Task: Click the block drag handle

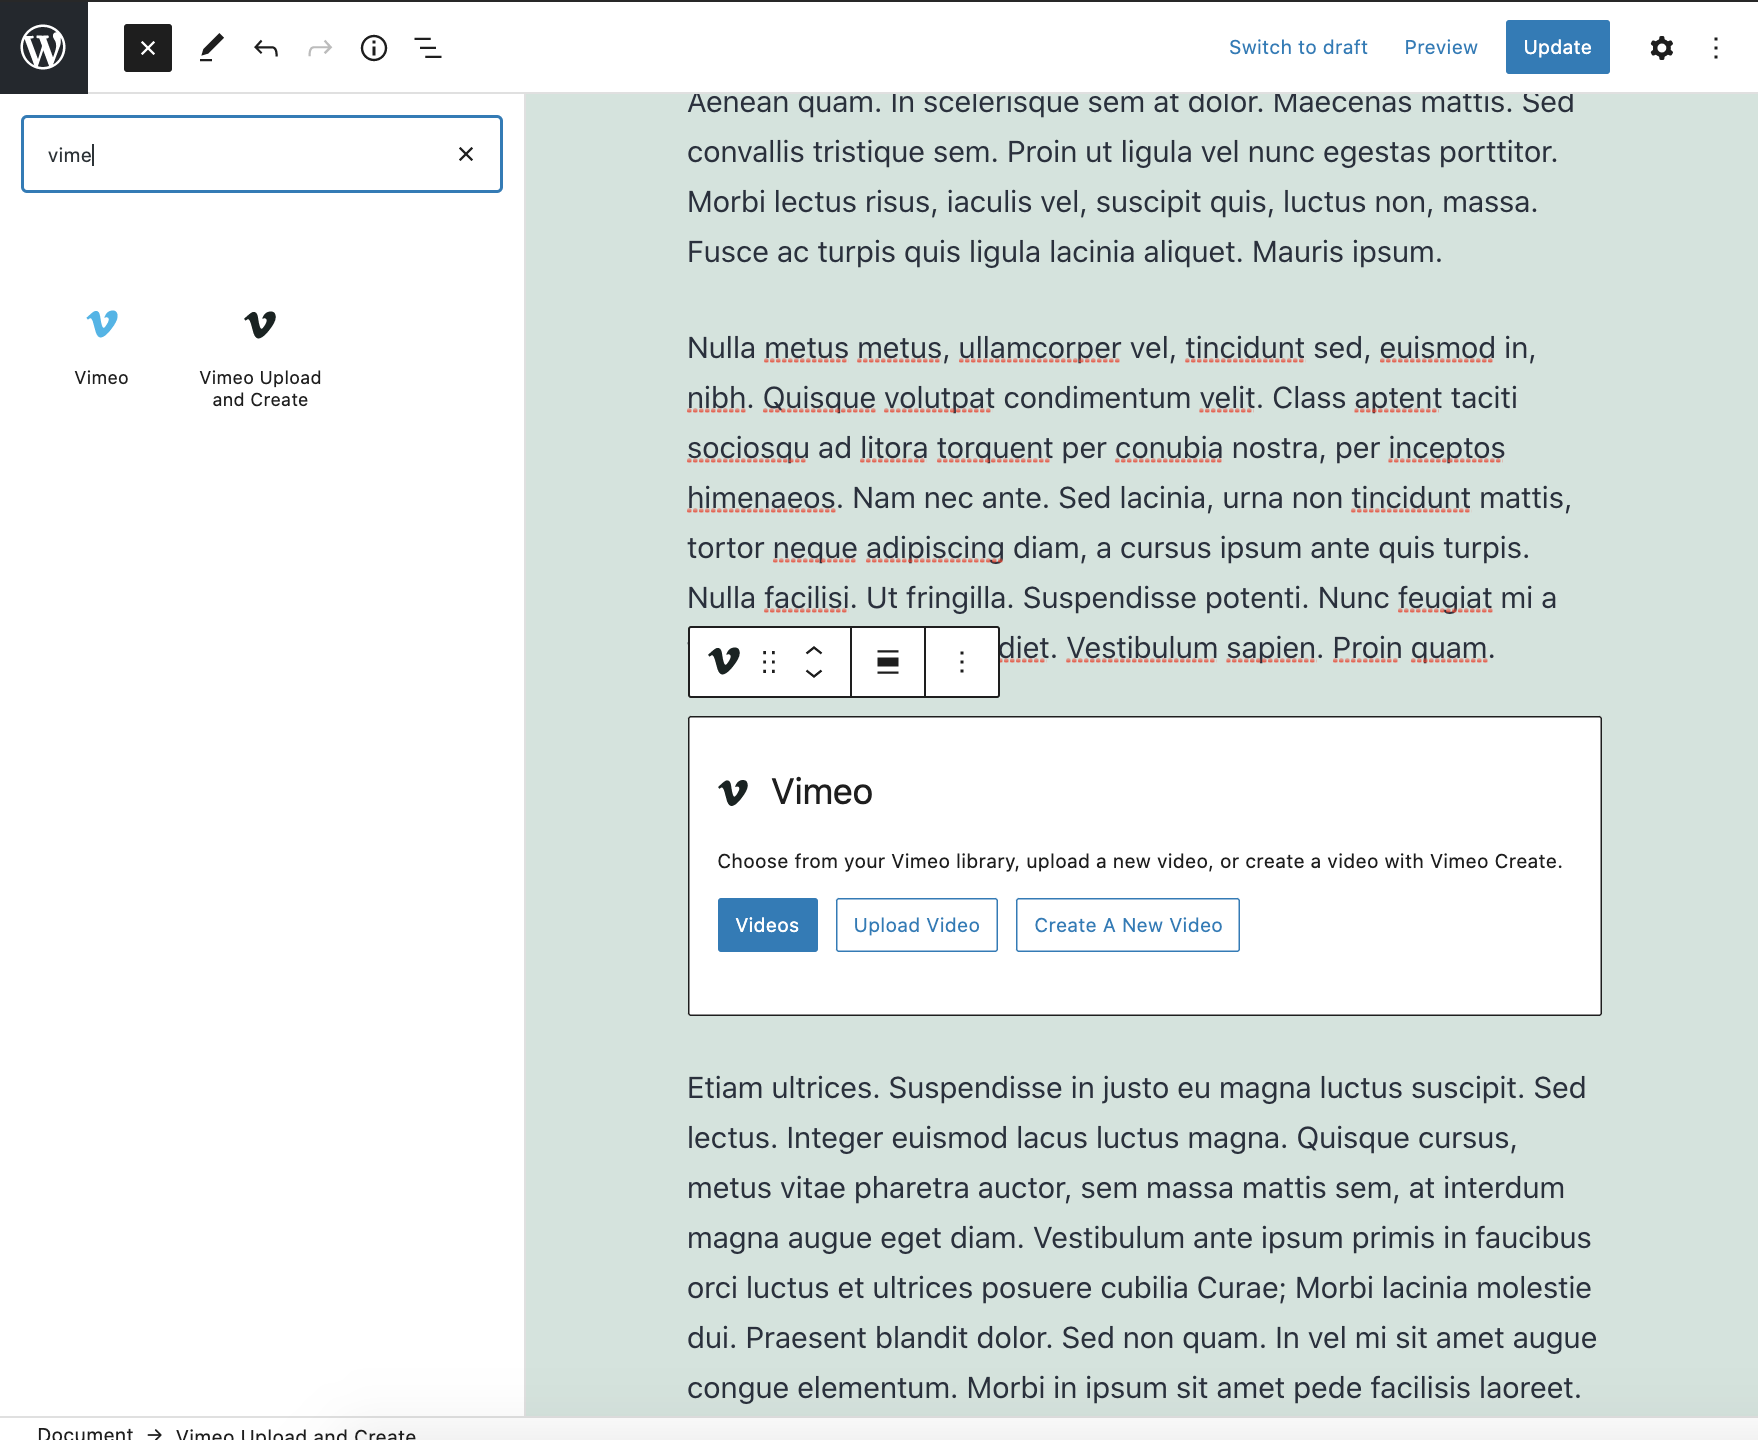Action: tap(769, 662)
